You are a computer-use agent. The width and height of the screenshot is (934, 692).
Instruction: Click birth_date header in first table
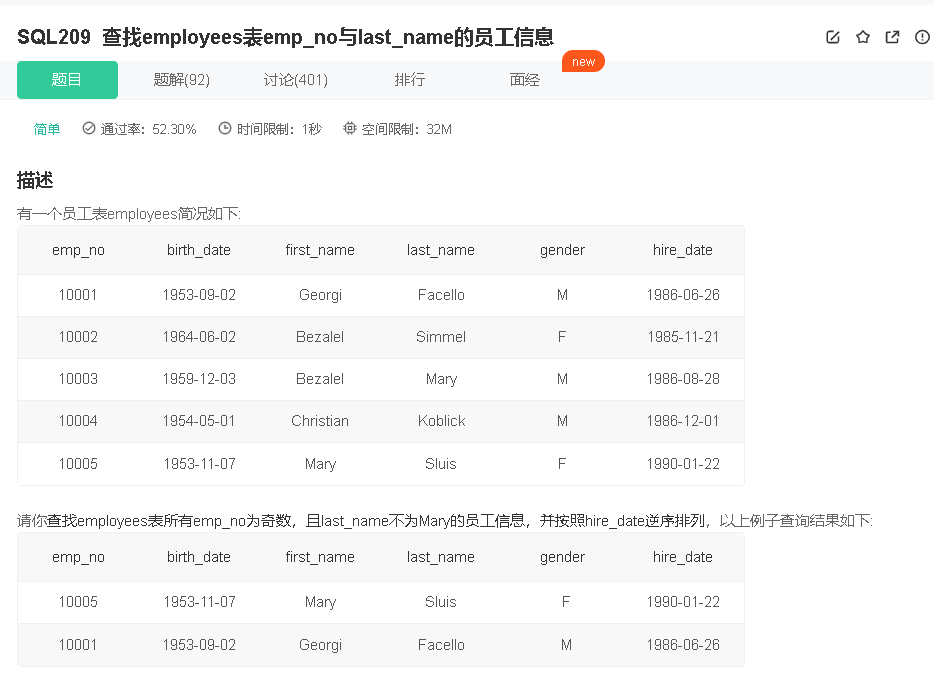[x=199, y=250]
